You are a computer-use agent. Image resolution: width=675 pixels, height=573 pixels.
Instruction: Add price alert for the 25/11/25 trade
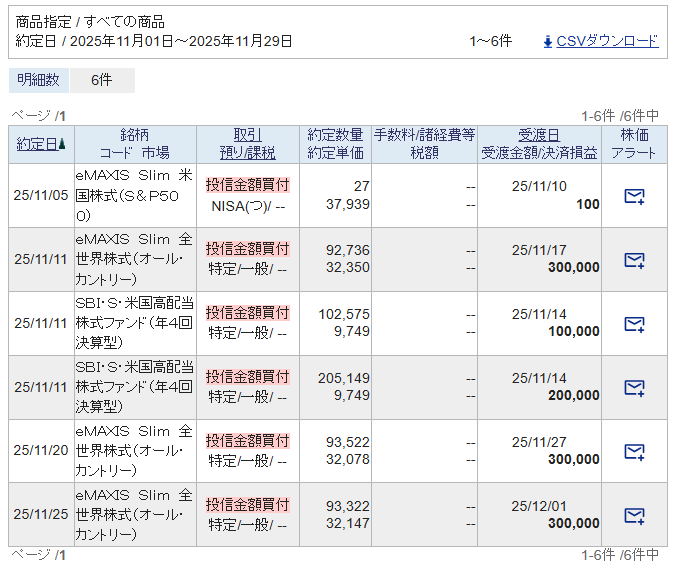[633, 516]
